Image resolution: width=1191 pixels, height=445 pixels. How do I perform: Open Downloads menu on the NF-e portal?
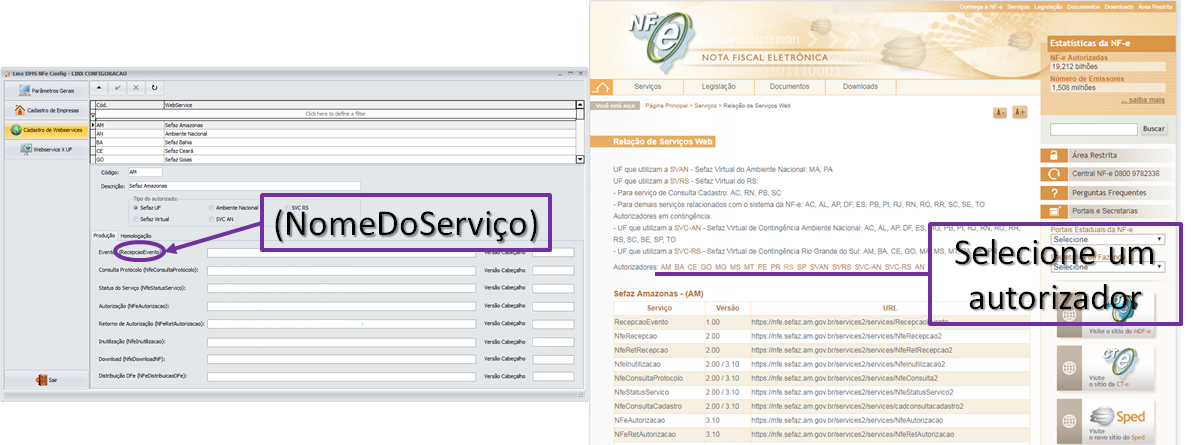861,87
